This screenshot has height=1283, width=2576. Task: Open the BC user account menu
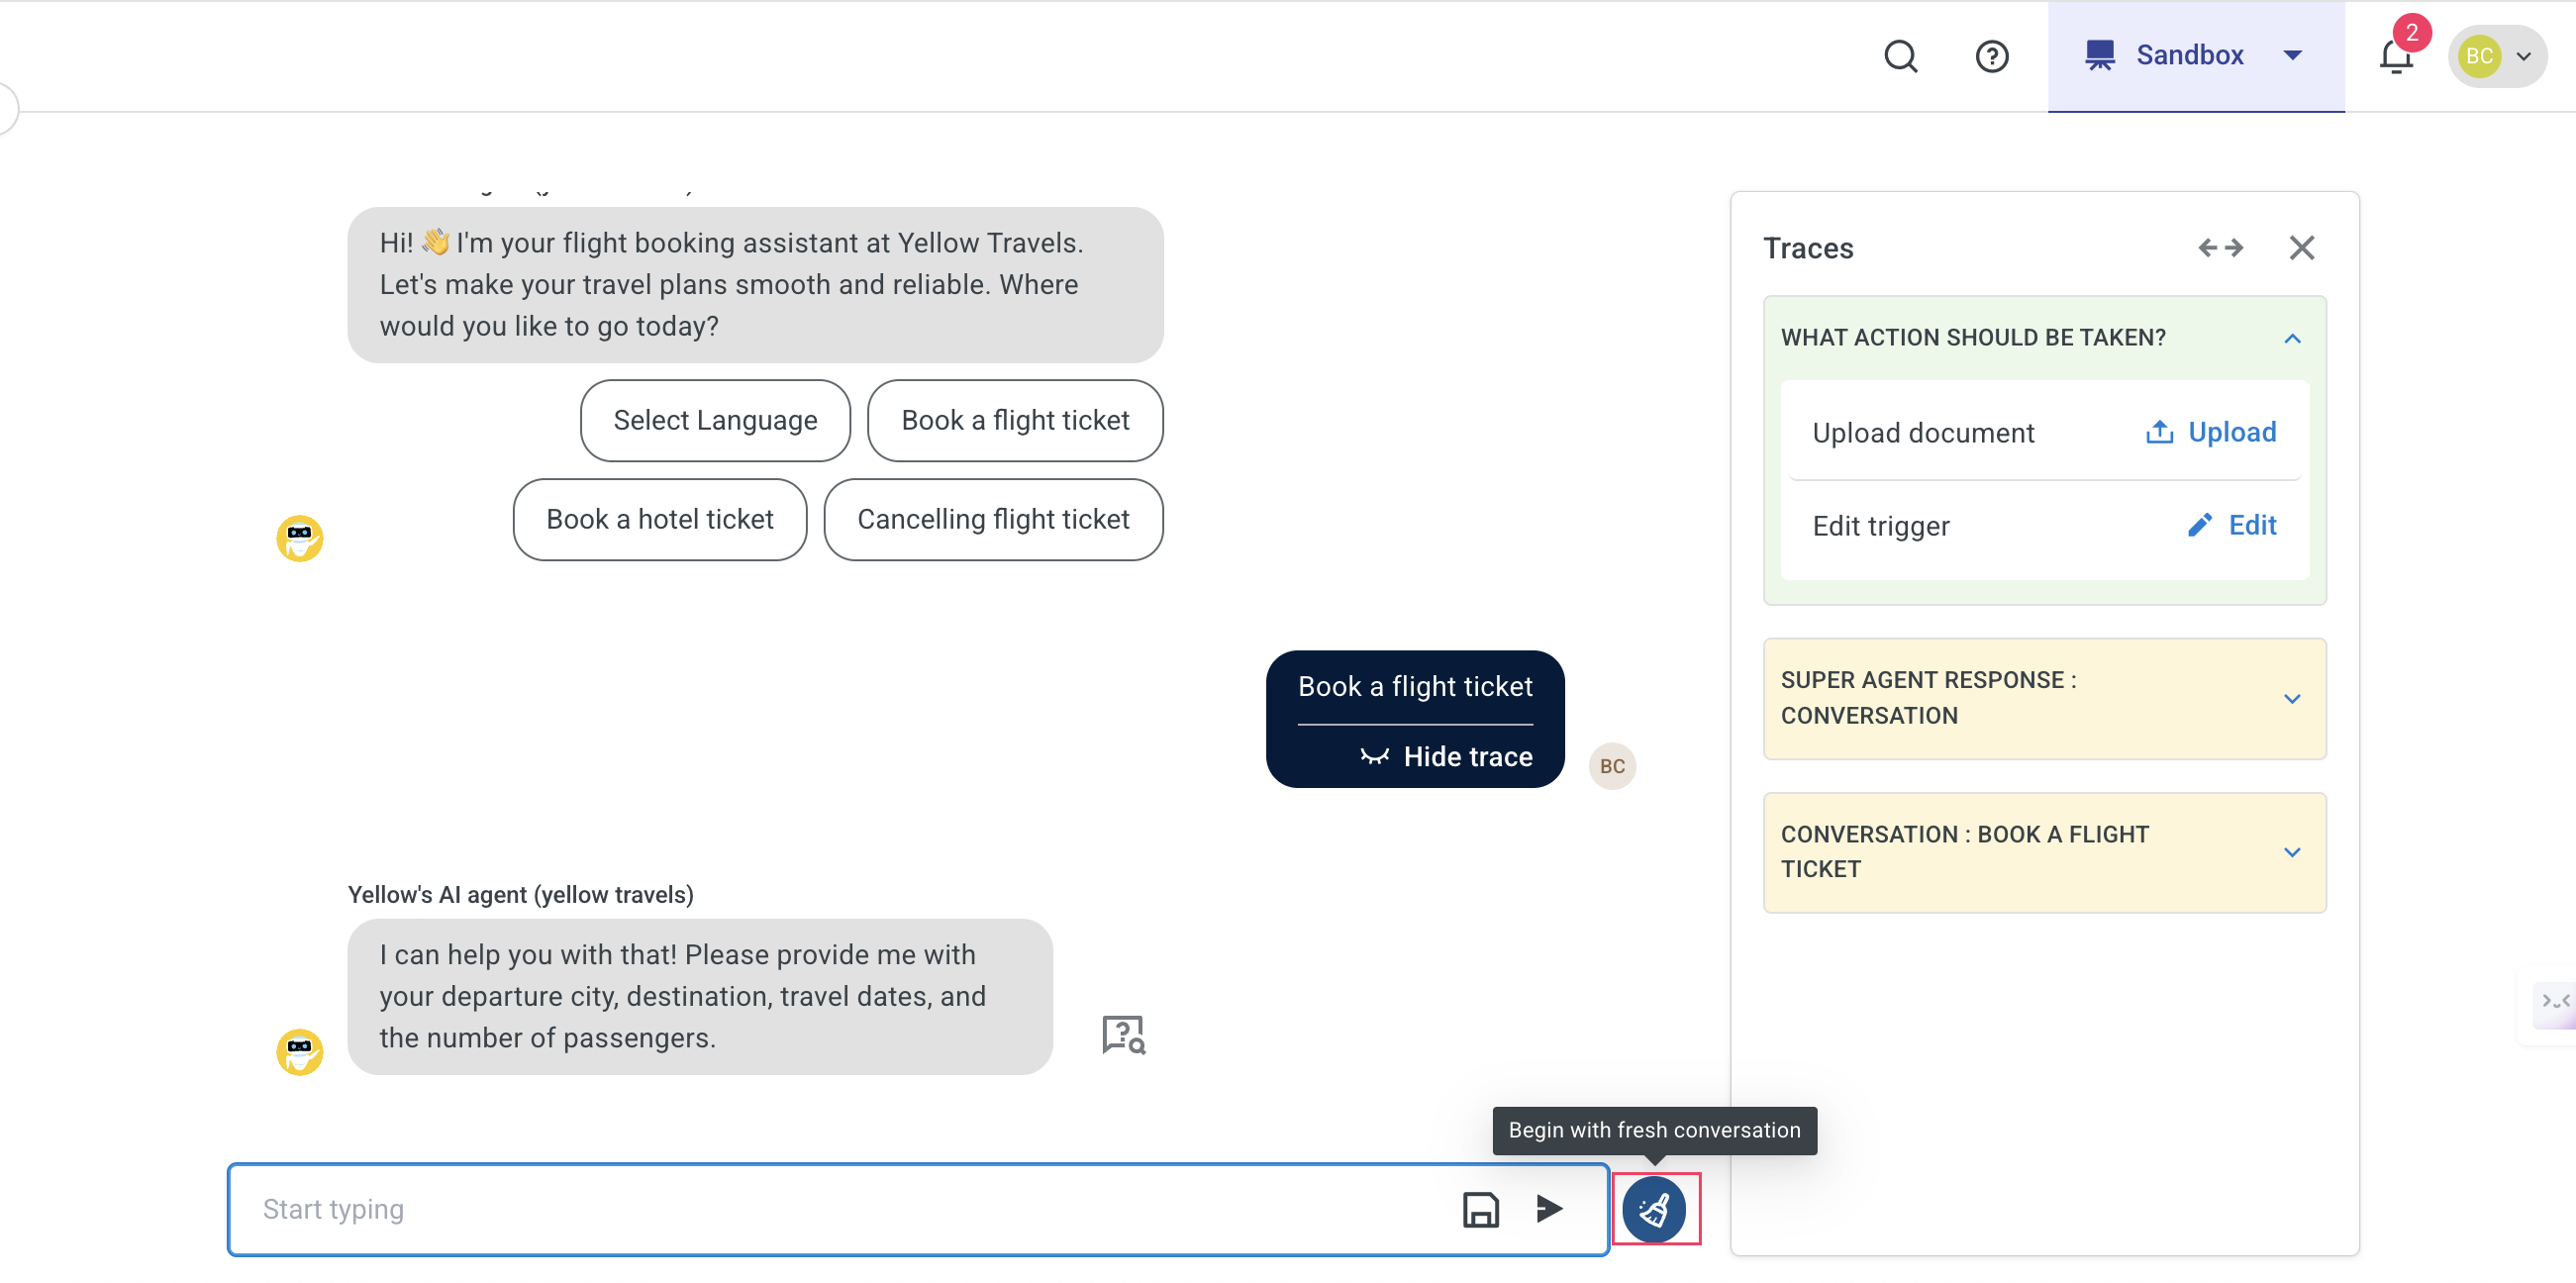tap(2496, 56)
